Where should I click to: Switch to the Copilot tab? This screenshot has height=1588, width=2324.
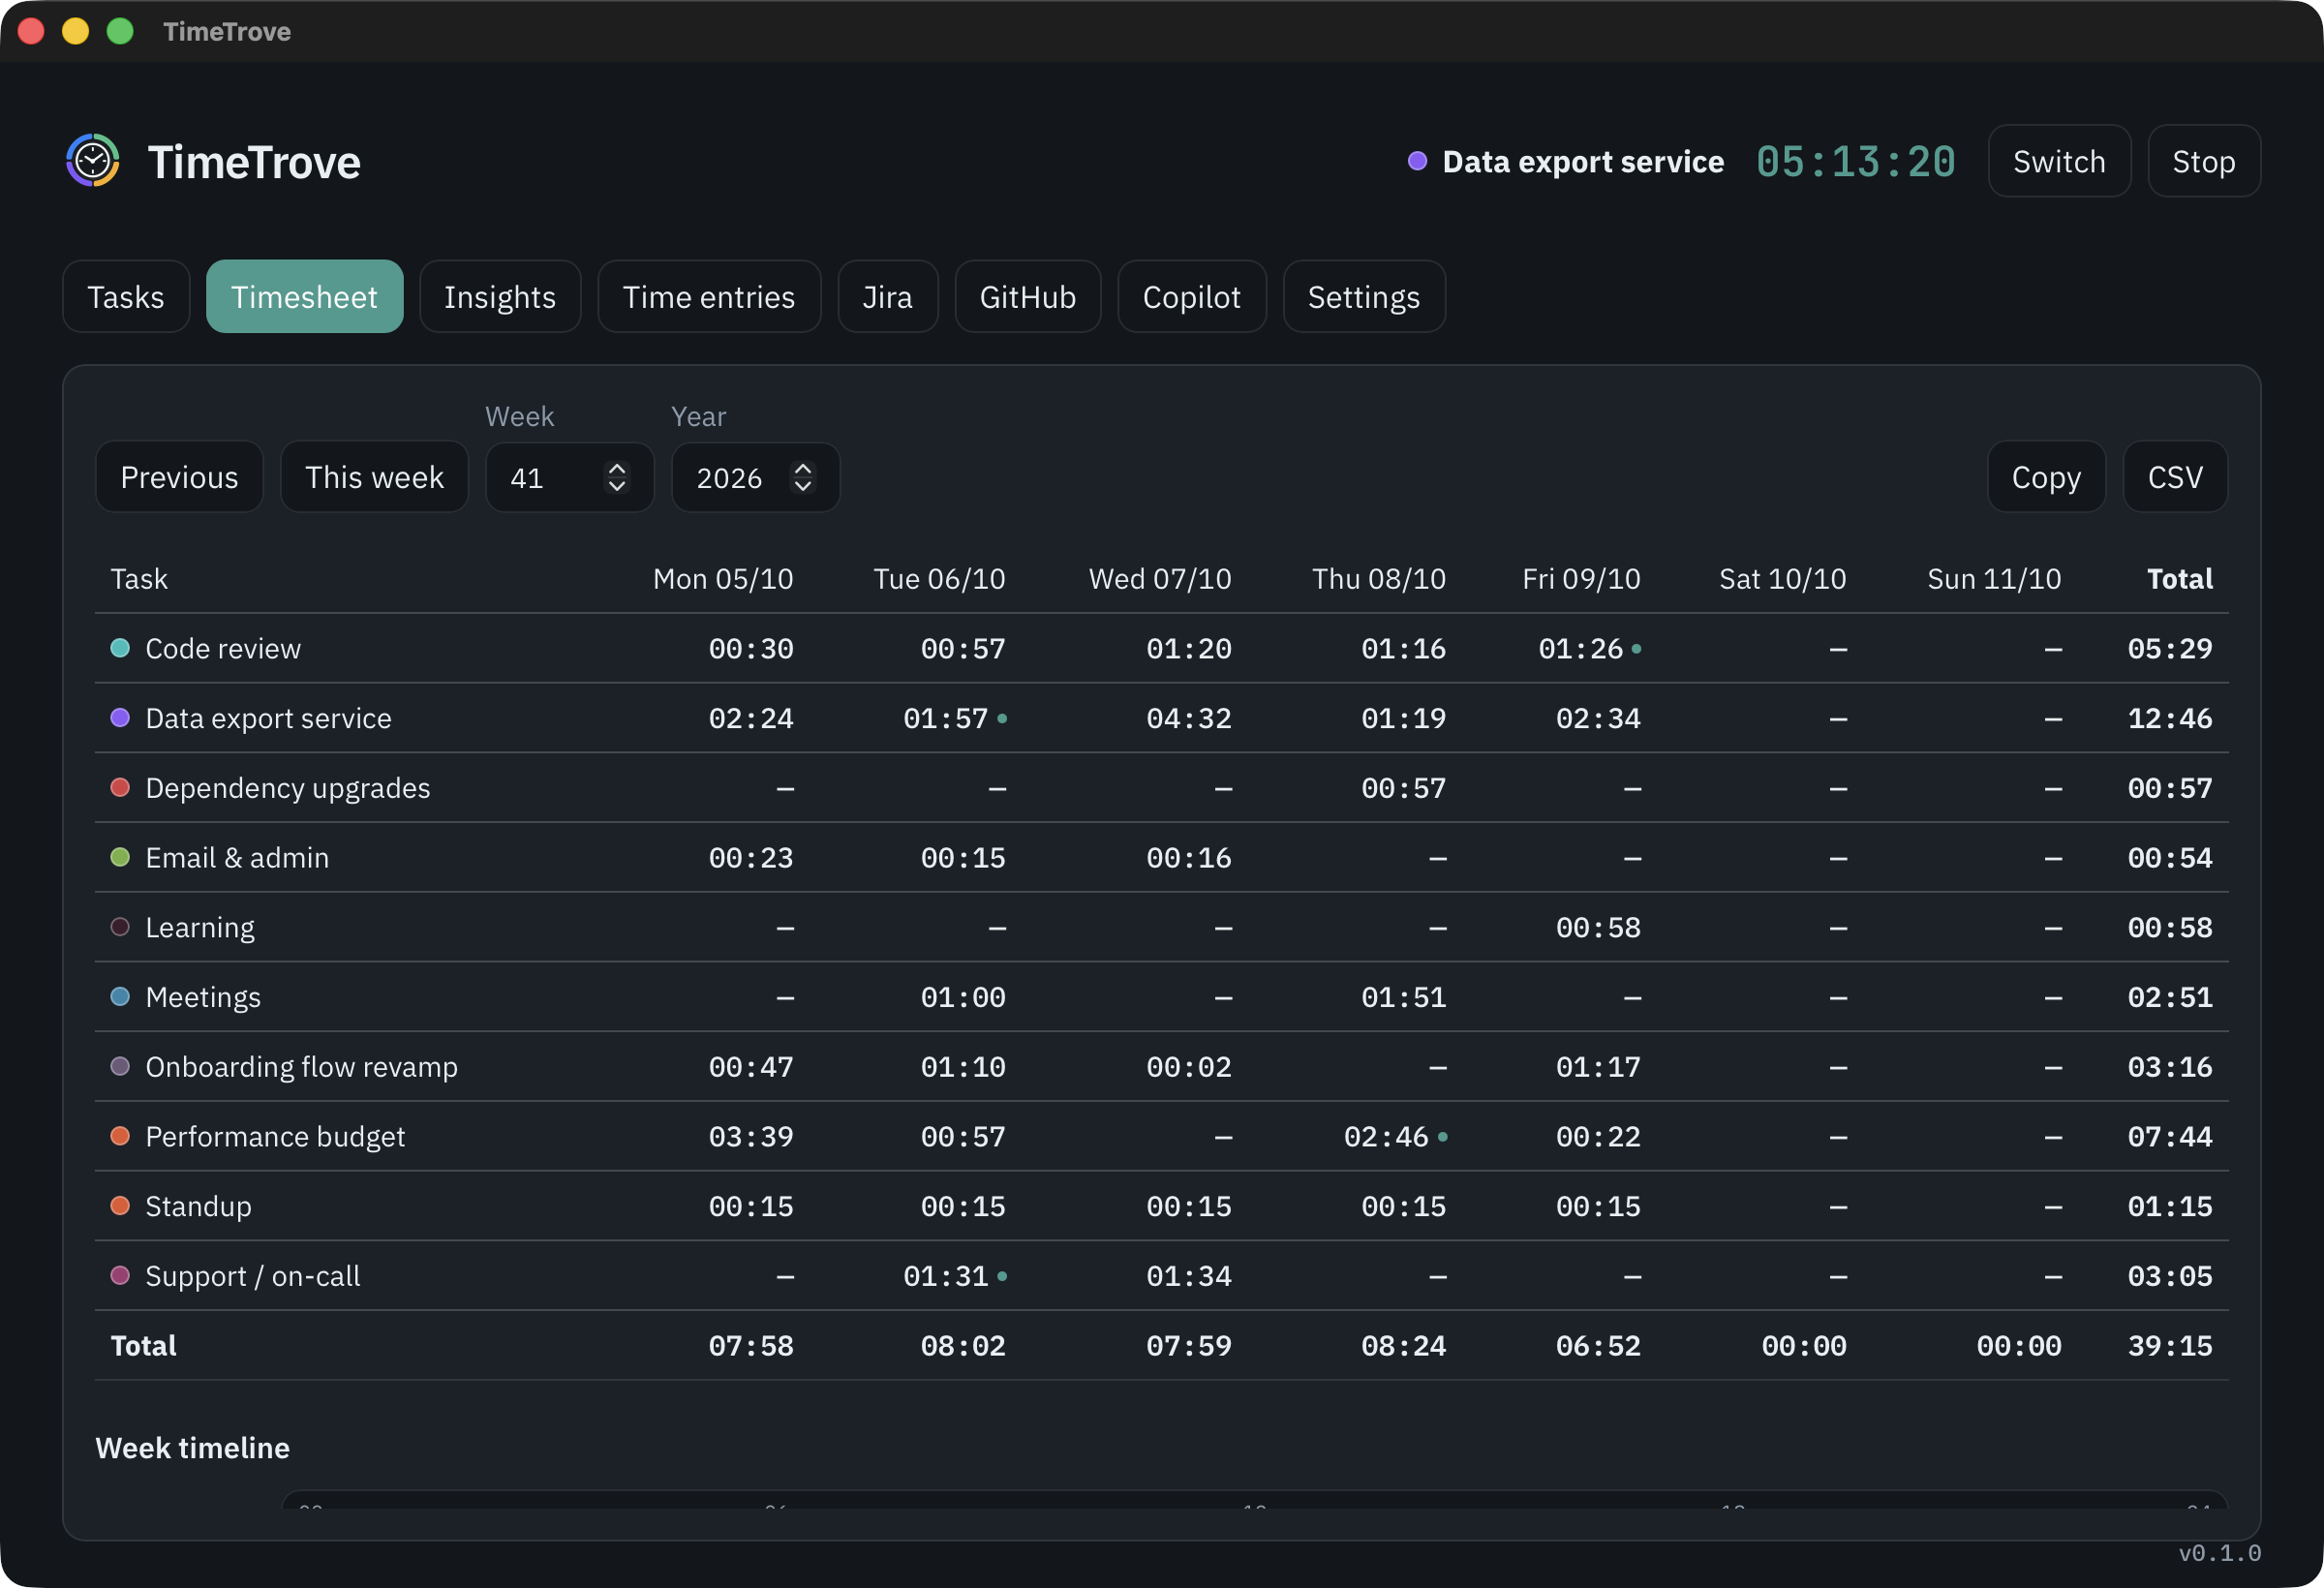[1192, 297]
